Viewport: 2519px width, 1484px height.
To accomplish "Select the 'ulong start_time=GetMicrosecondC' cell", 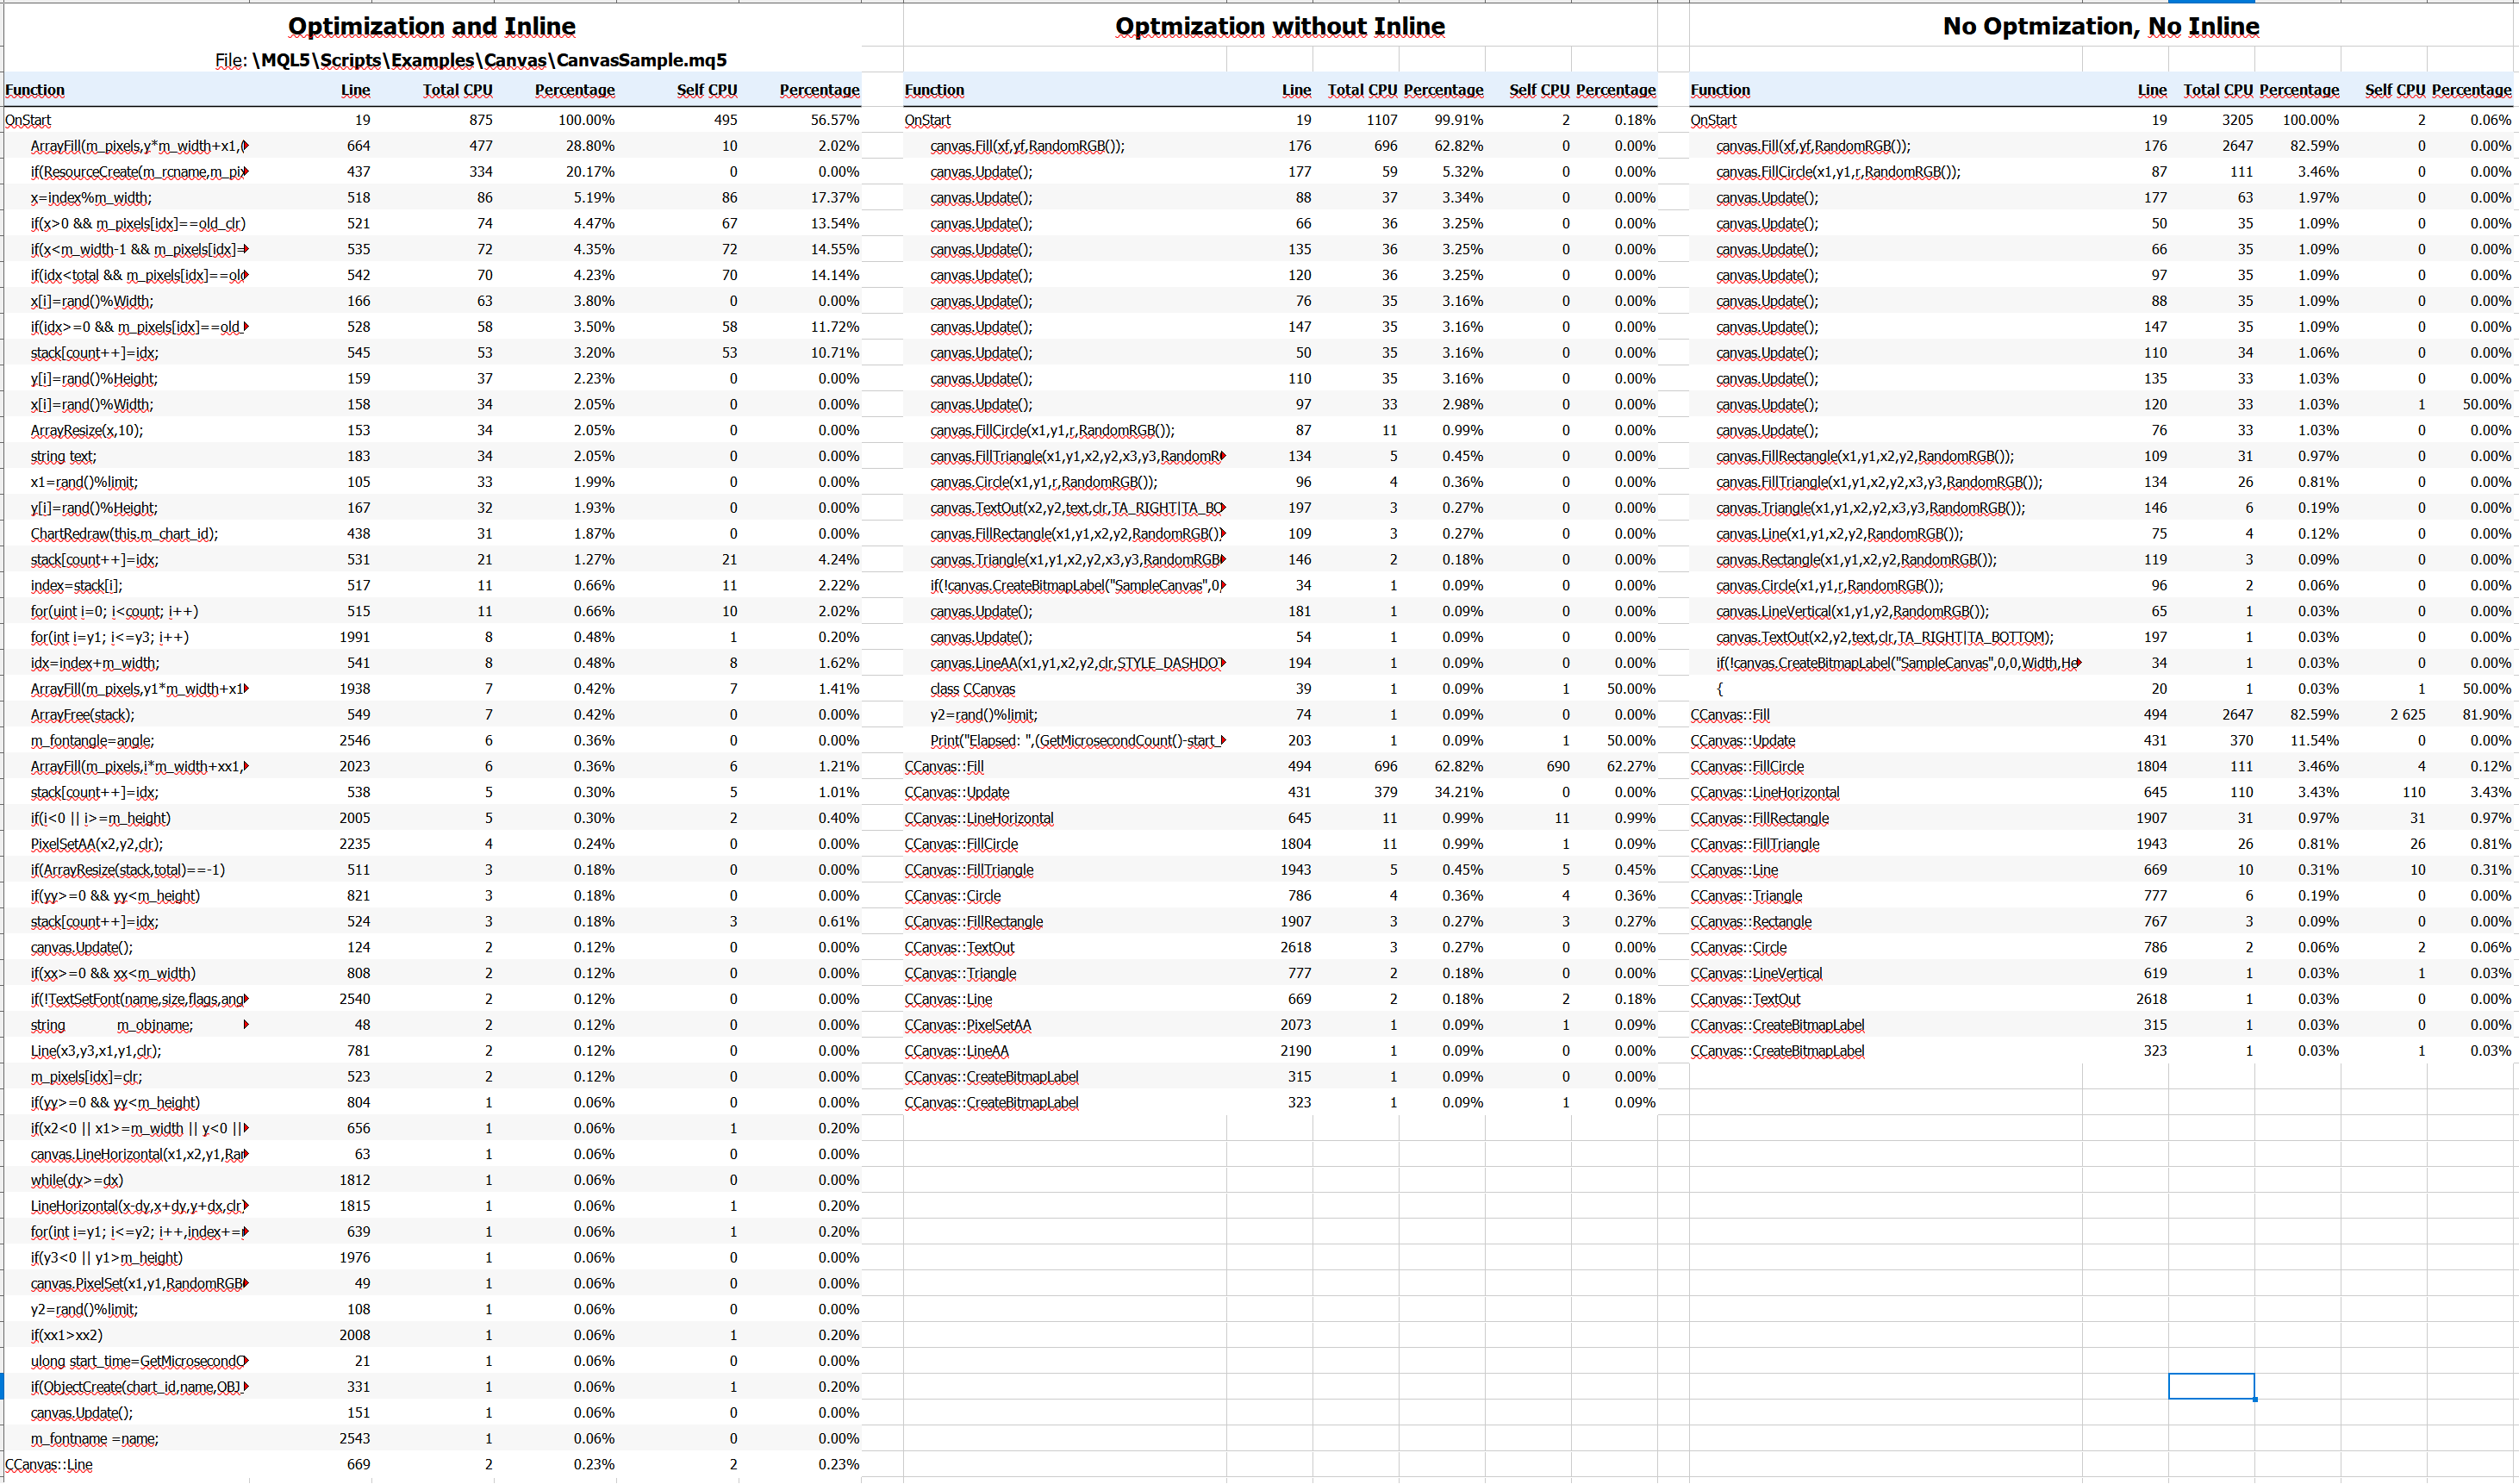I will 139,1361.
